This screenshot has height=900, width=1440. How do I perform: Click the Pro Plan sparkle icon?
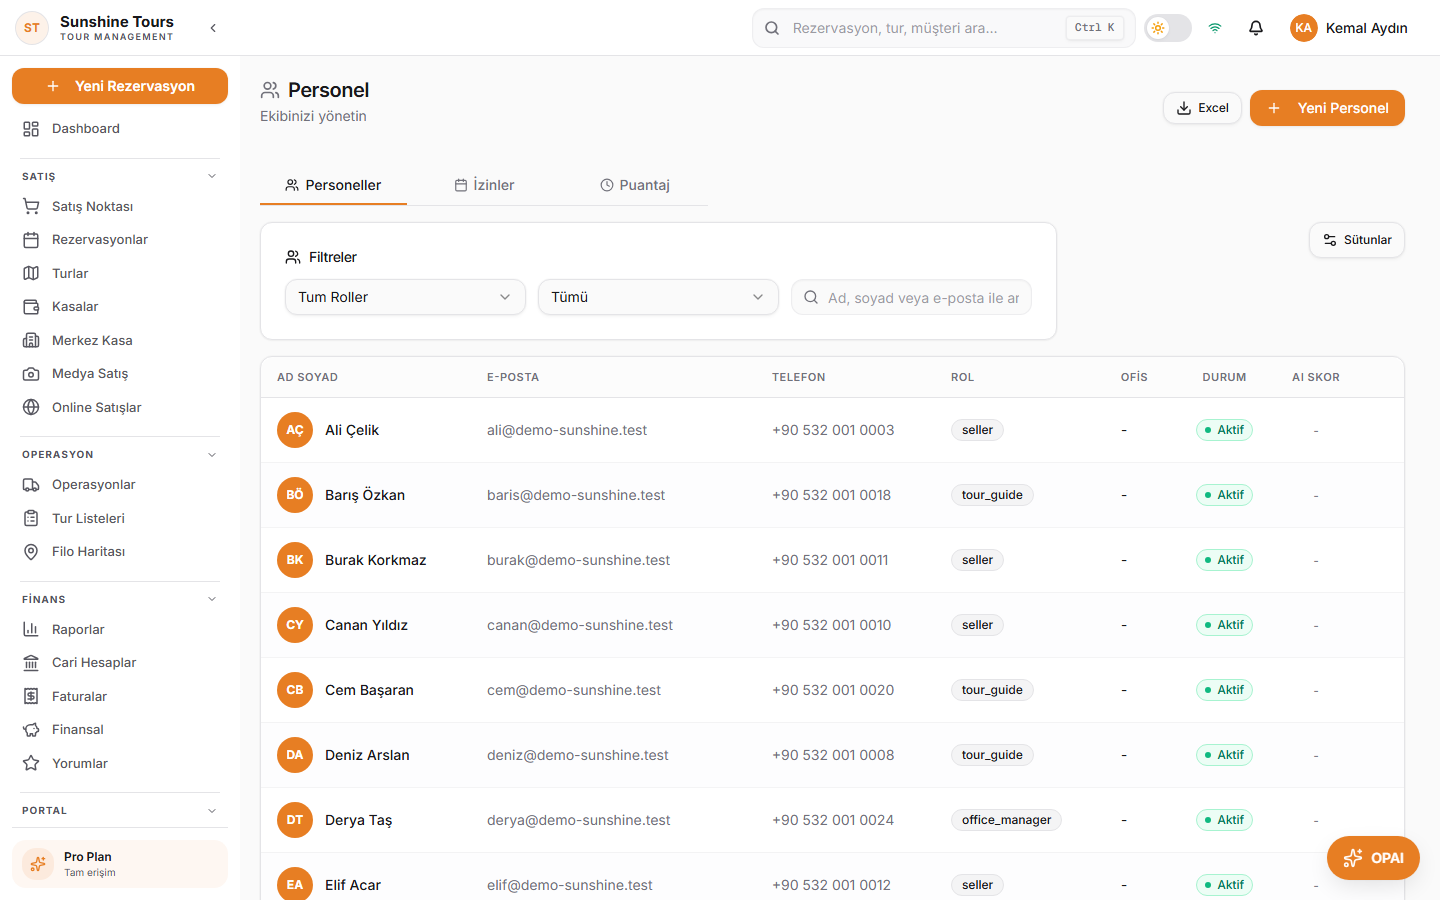pyautogui.click(x=38, y=864)
